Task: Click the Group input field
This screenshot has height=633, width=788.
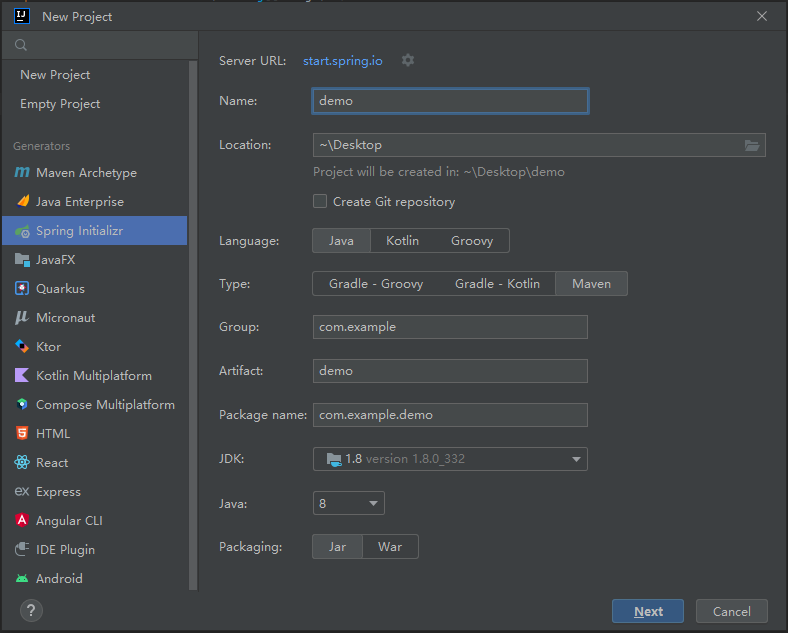Action: click(450, 327)
